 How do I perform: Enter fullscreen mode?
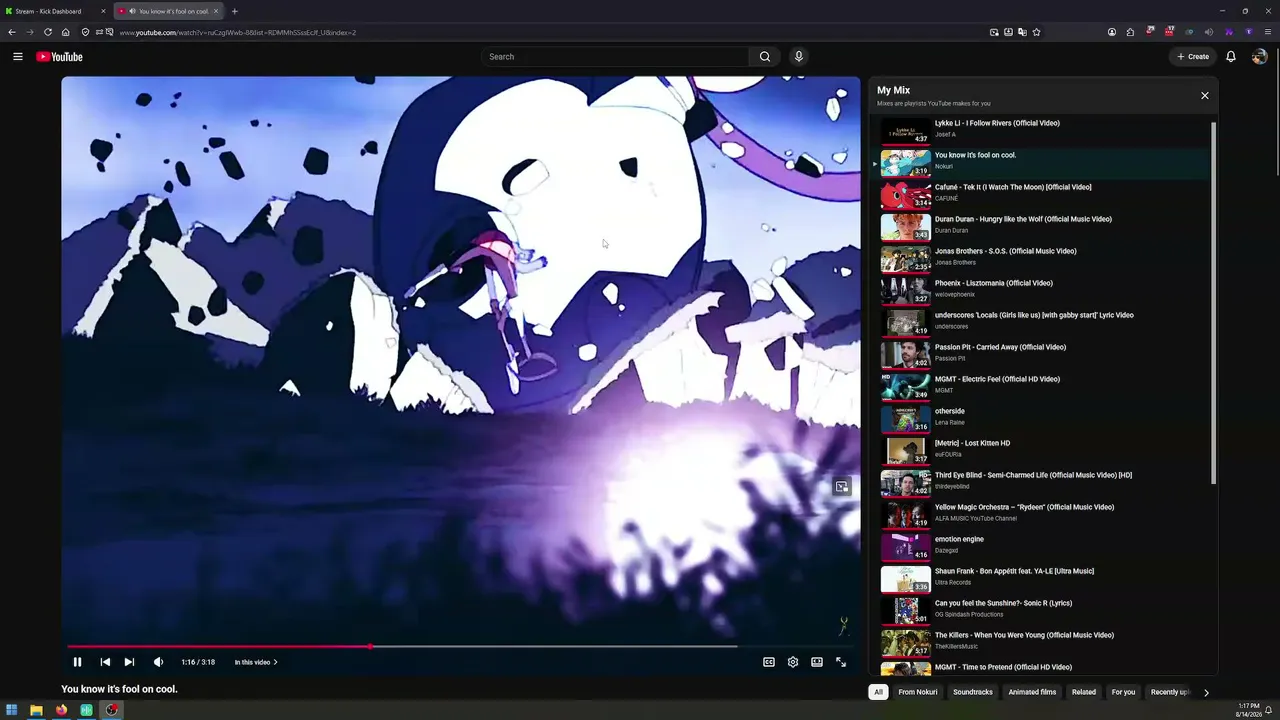[841, 662]
